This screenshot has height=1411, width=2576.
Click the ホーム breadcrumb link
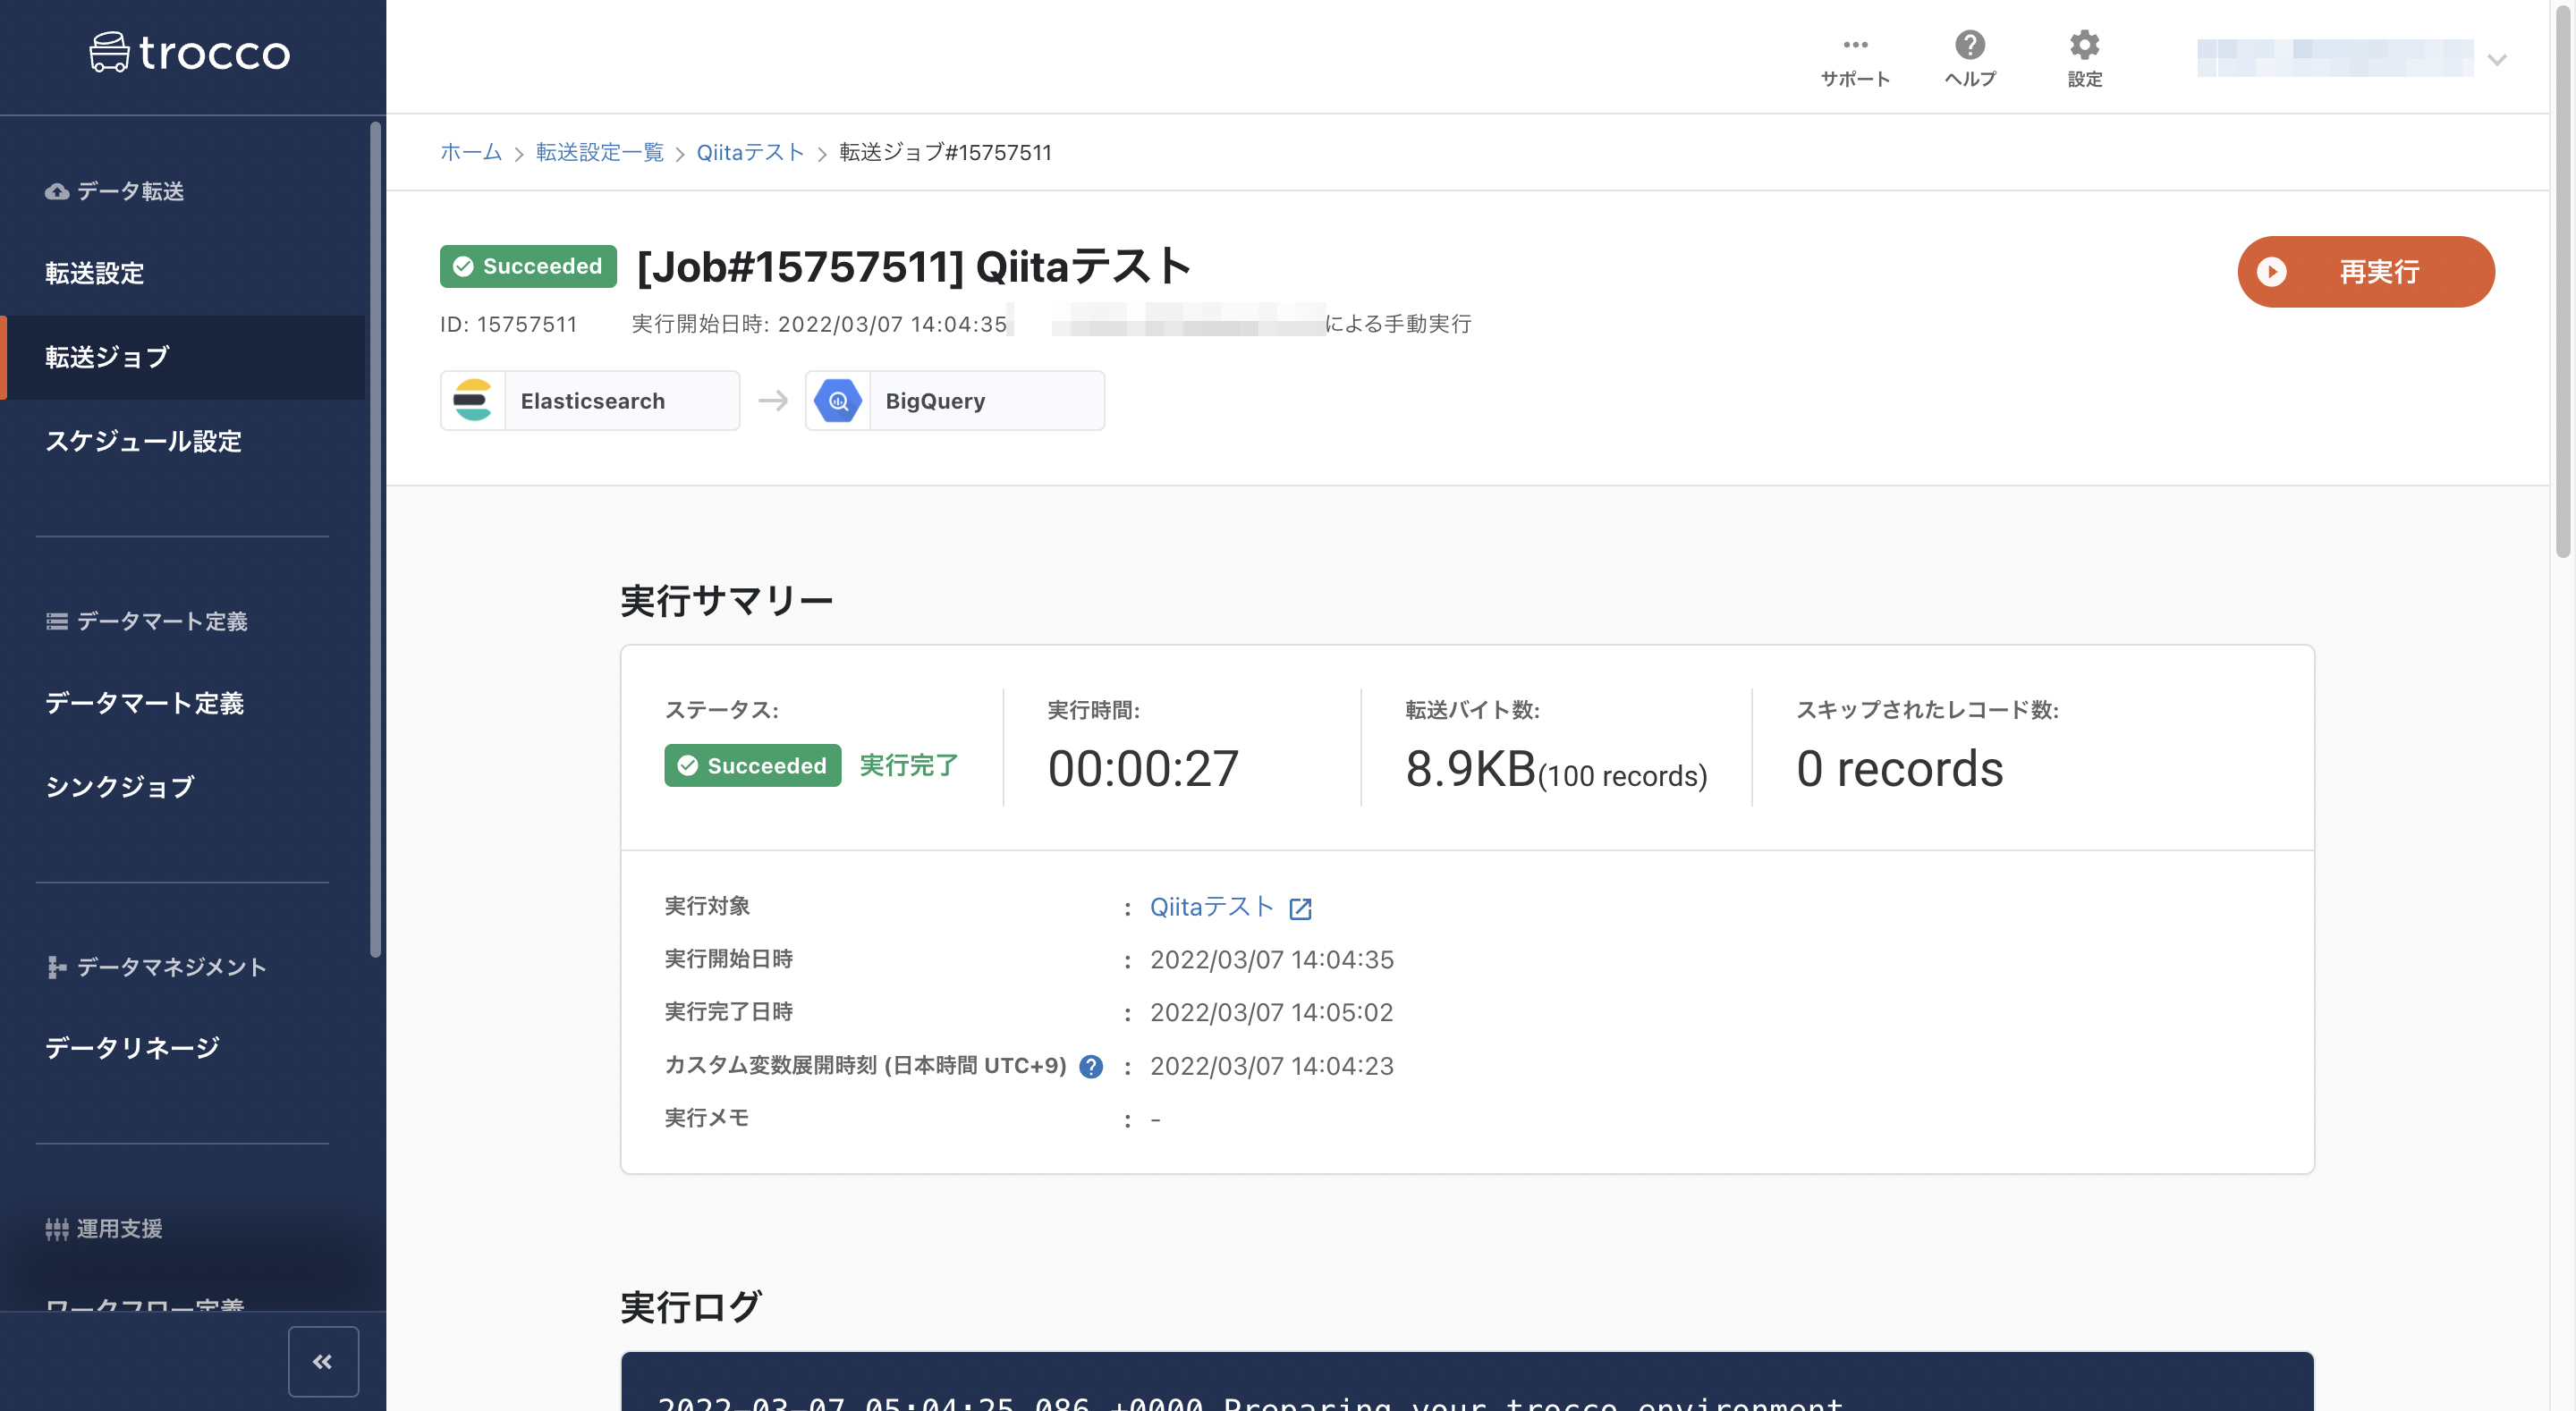(471, 152)
